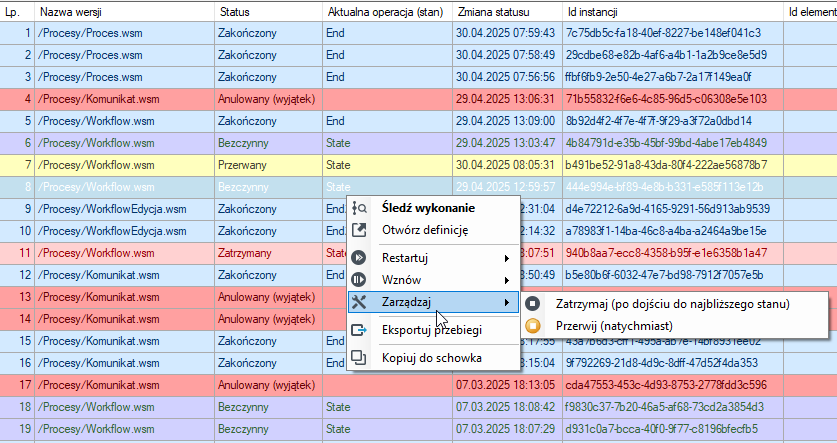Viewport: 837px width, 443px height.
Task: Open the Wznów menu entry
Action: pyautogui.click(x=433, y=280)
